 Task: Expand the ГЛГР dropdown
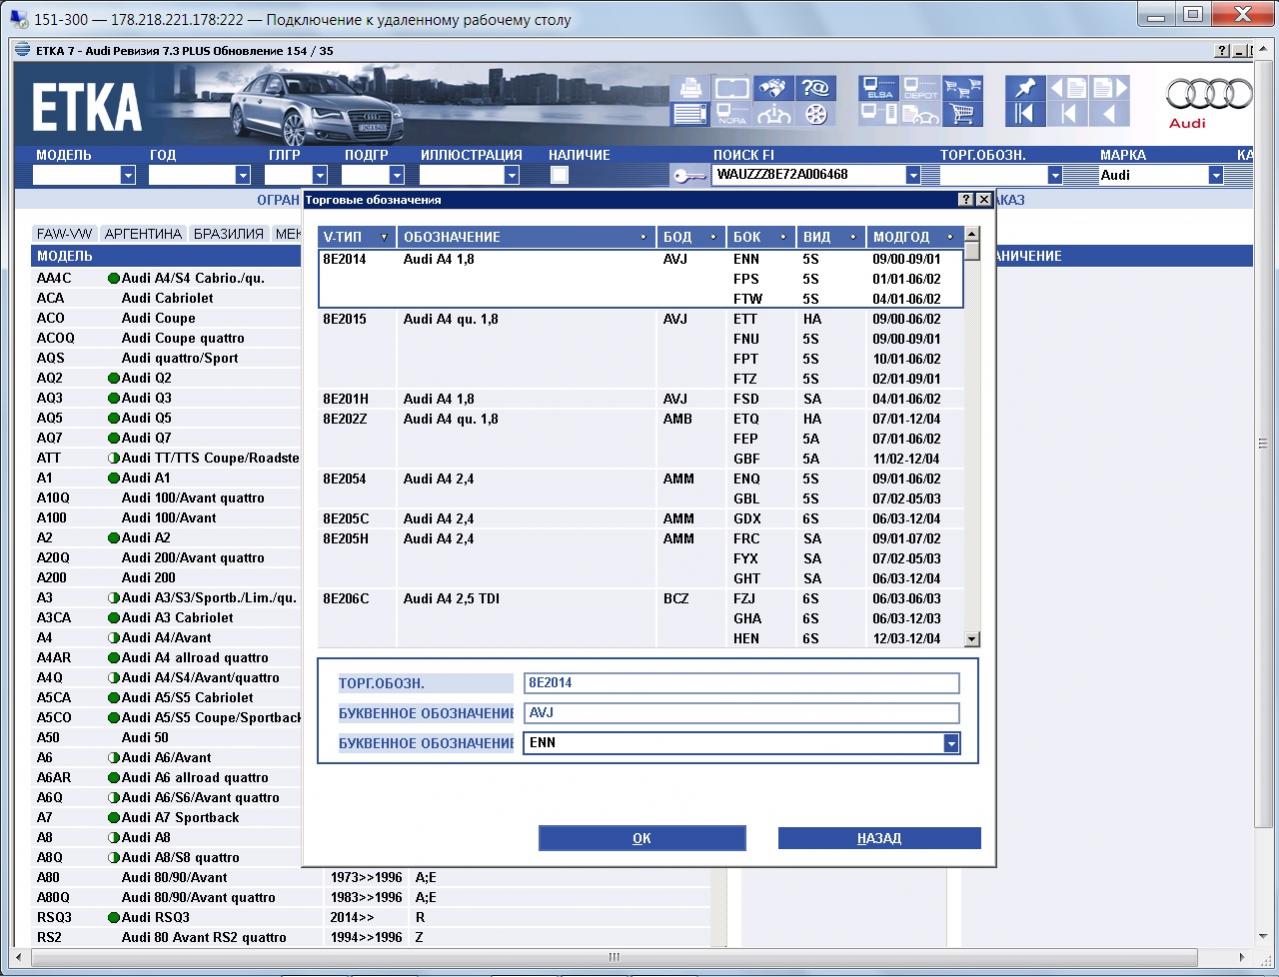pos(320,175)
